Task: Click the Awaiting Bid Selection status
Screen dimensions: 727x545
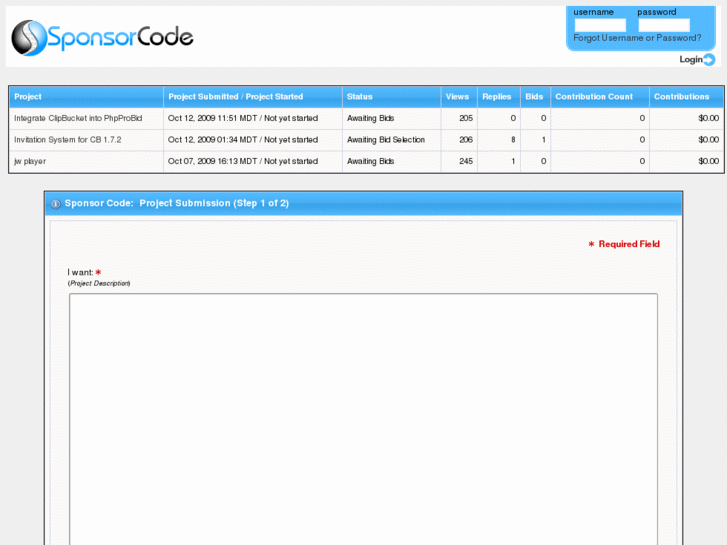Action: [x=386, y=140]
